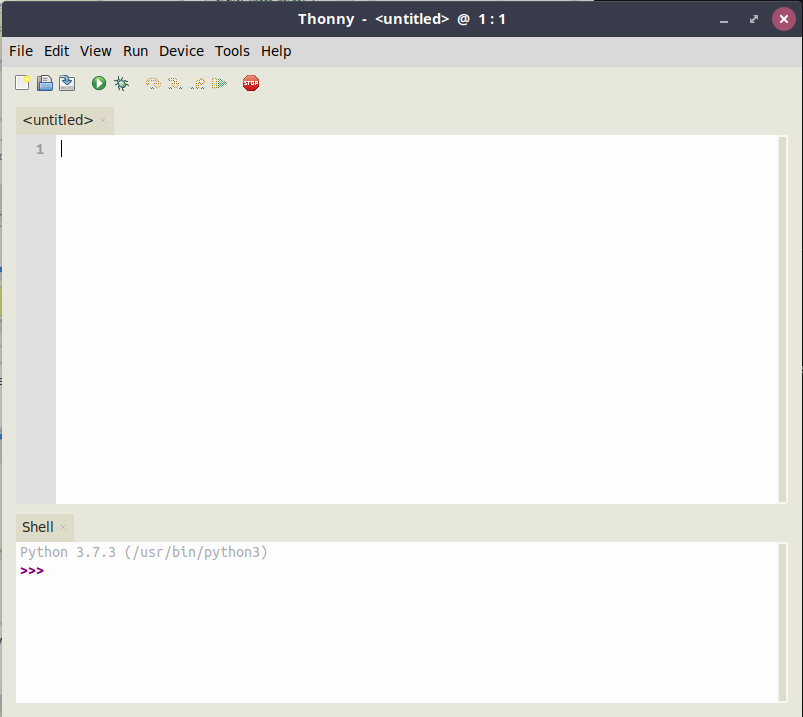Open the File menu
The image size is (803, 717).
tap(21, 51)
